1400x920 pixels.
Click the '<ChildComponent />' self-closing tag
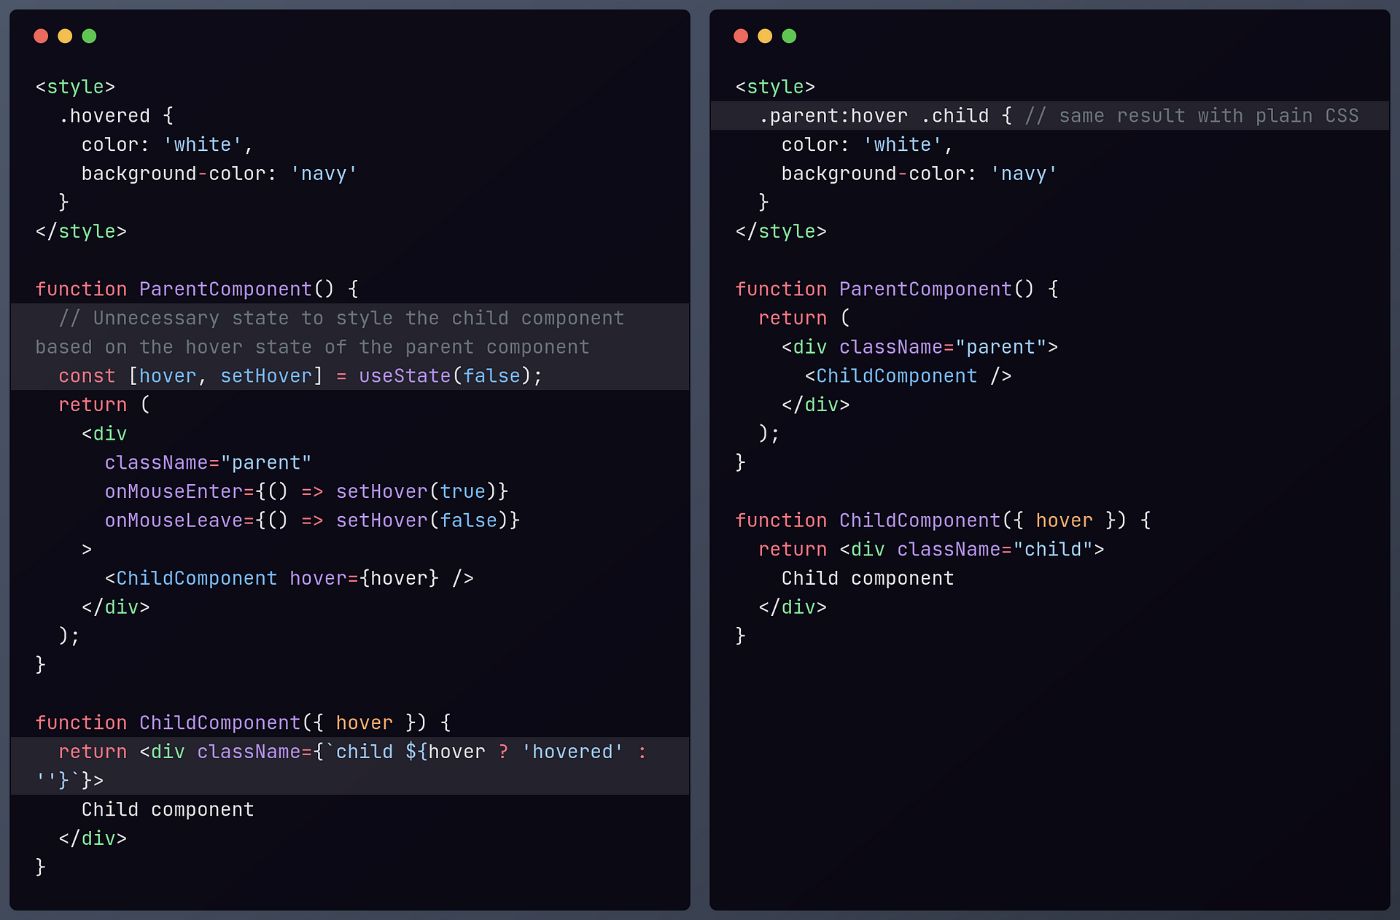click(x=908, y=376)
